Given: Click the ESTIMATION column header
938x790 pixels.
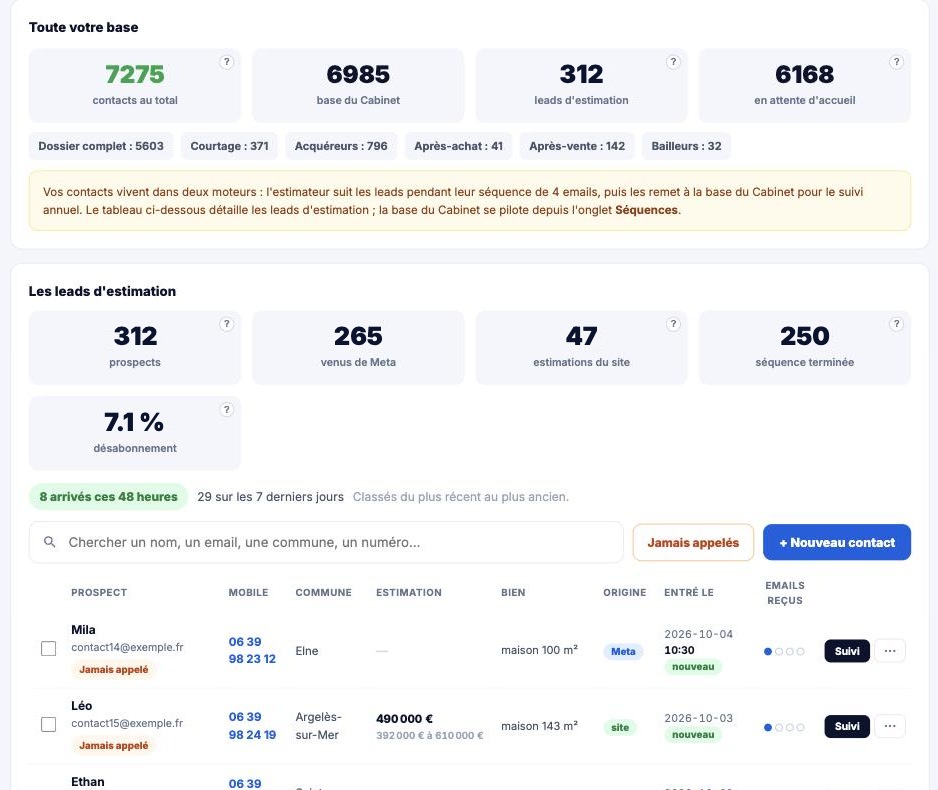Looking at the screenshot, I should point(409,593).
